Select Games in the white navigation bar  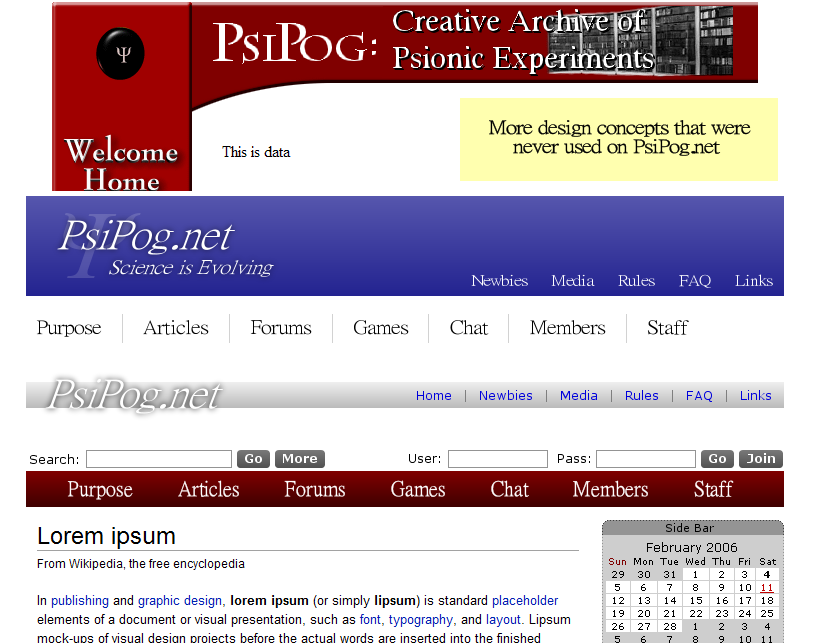[x=381, y=328]
